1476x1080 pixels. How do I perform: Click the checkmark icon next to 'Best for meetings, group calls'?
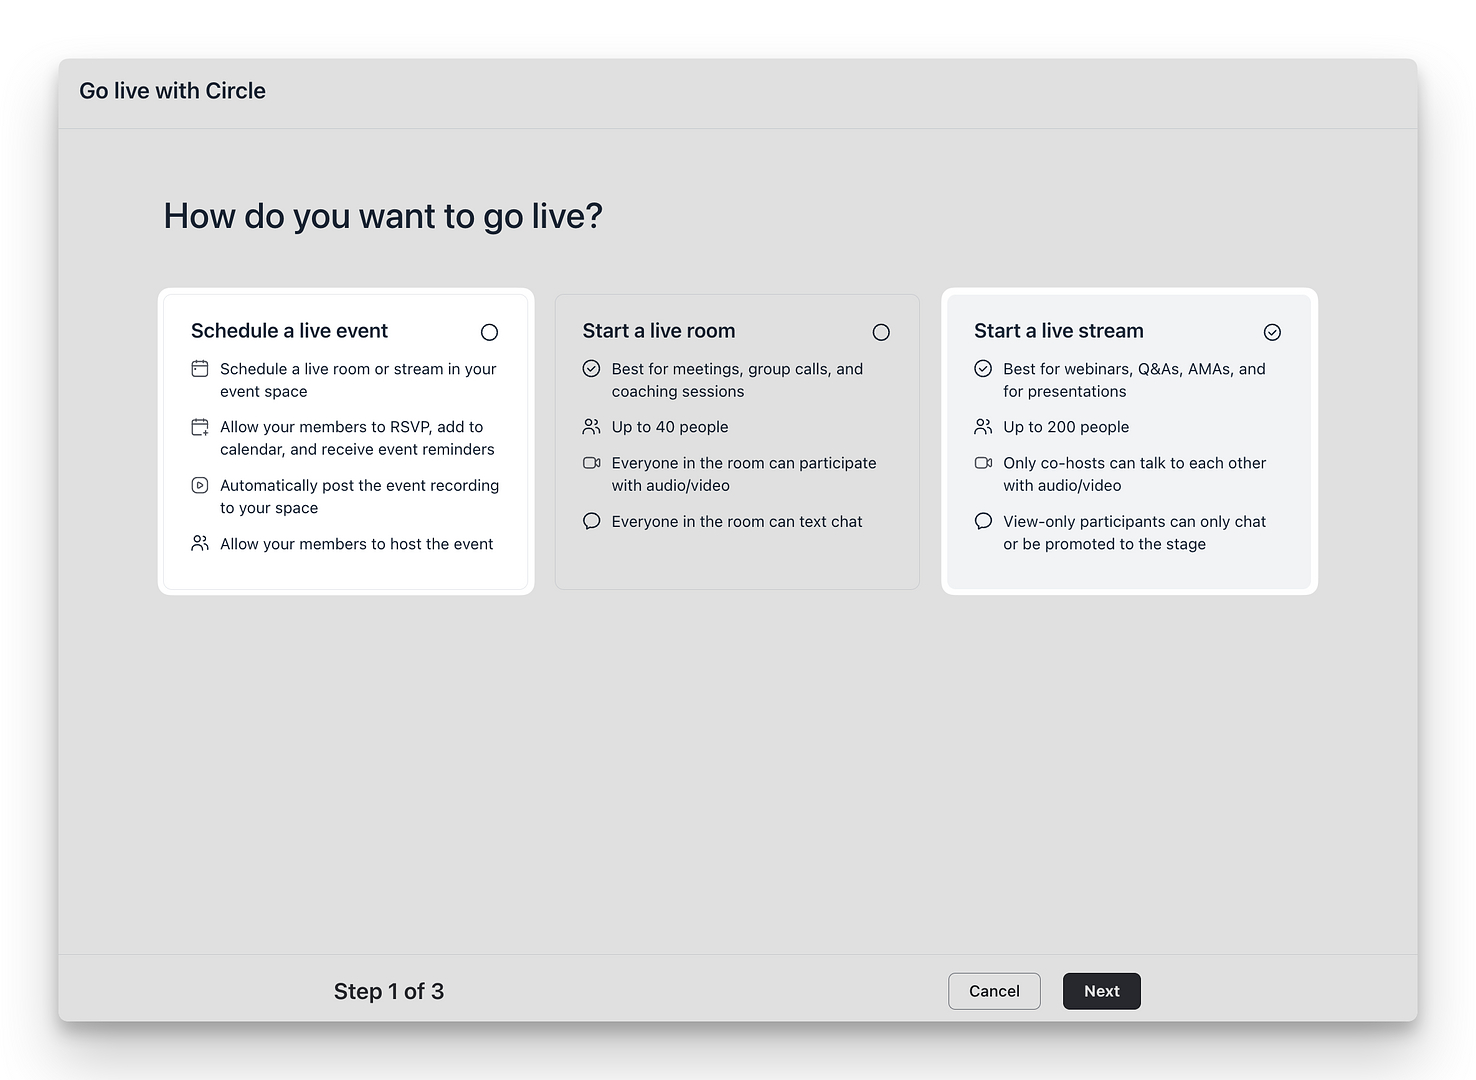tap(591, 368)
